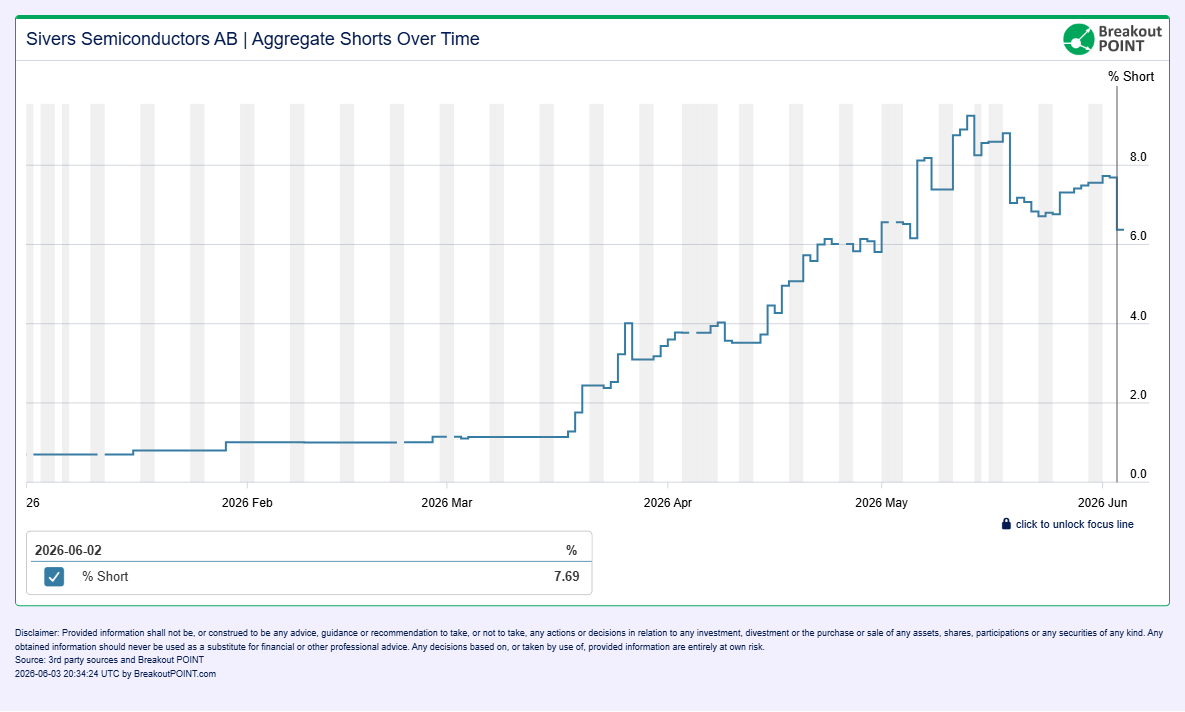The image size is (1185, 712).
Task: Click the % Short axis title
Action: pyautogui.click(x=1131, y=76)
